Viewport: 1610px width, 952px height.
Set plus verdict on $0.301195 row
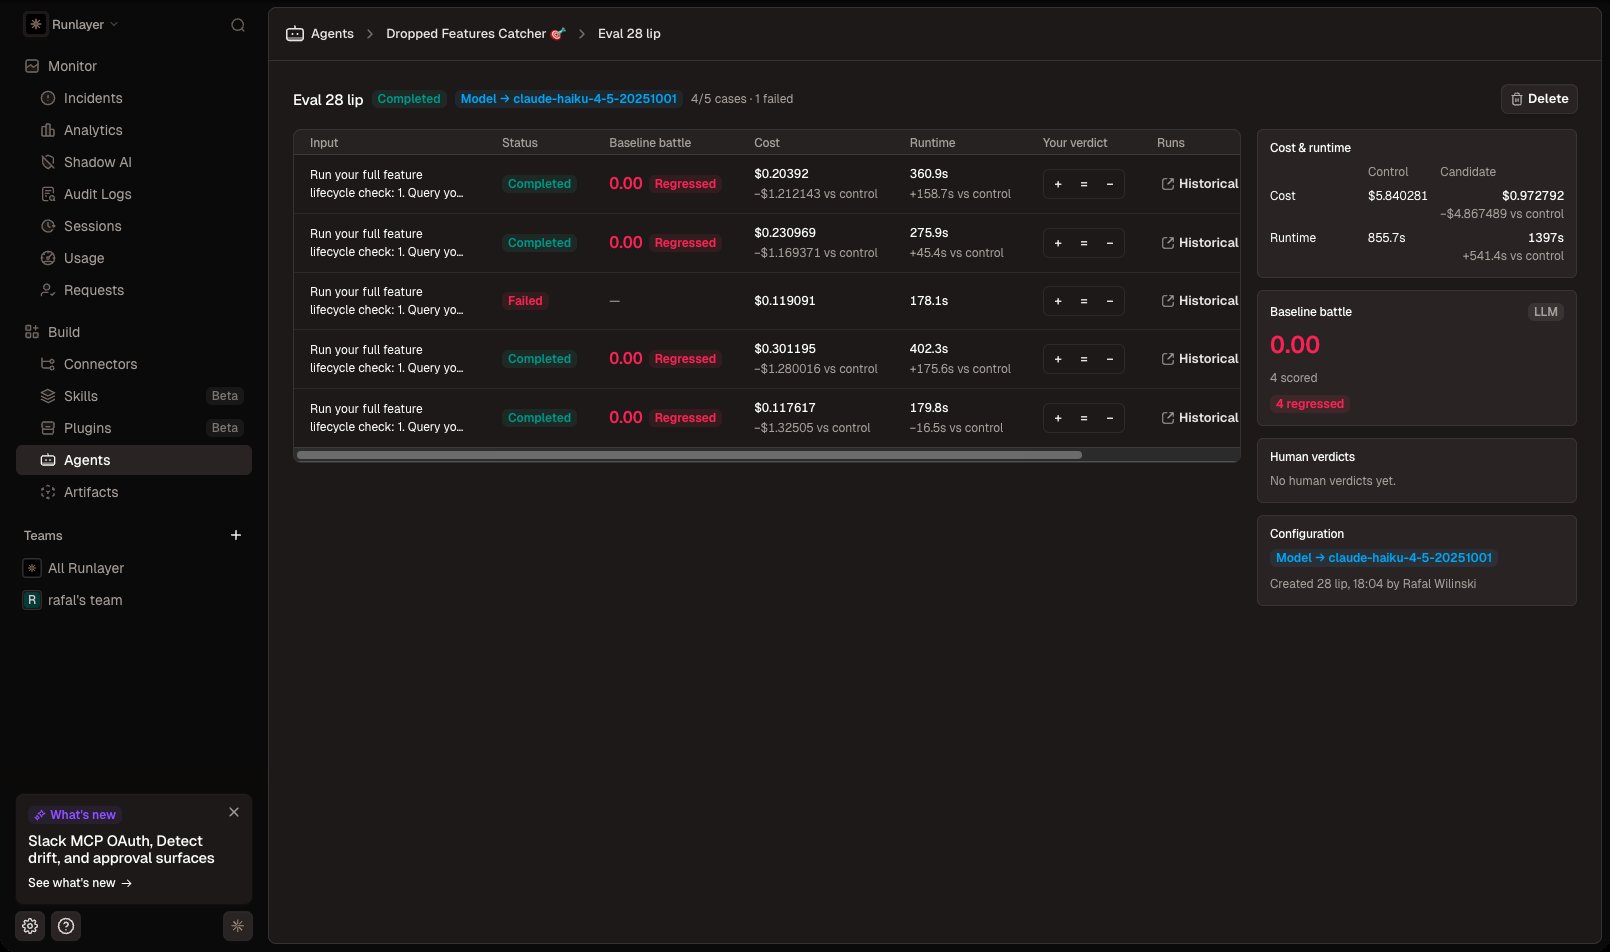[1058, 359]
